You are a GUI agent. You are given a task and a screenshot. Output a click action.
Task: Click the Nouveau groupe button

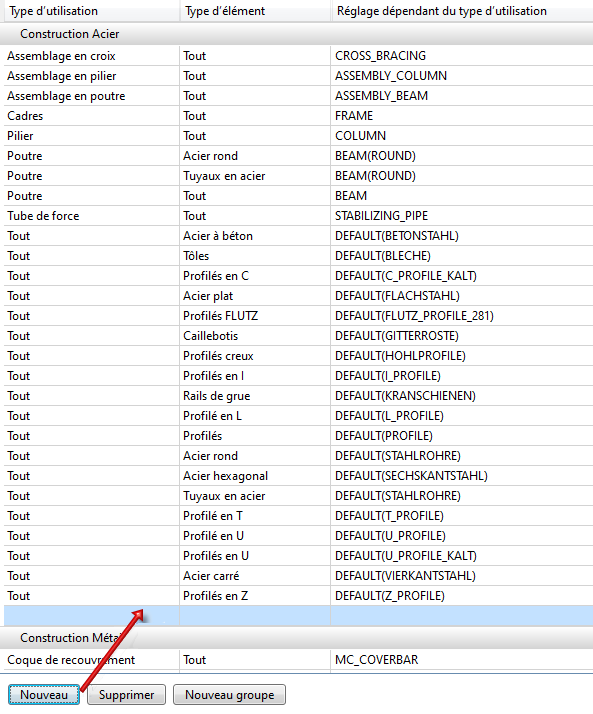click(x=229, y=695)
